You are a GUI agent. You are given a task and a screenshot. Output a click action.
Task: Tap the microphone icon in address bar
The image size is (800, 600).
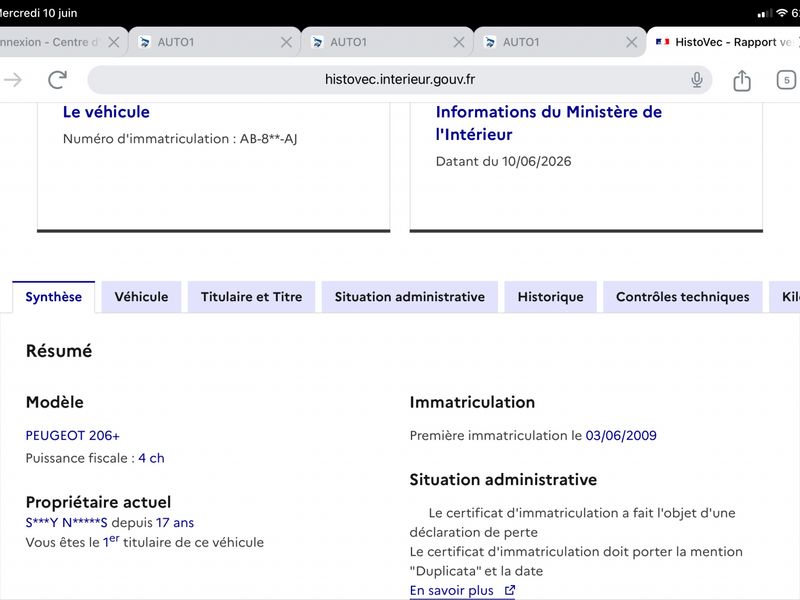(696, 80)
